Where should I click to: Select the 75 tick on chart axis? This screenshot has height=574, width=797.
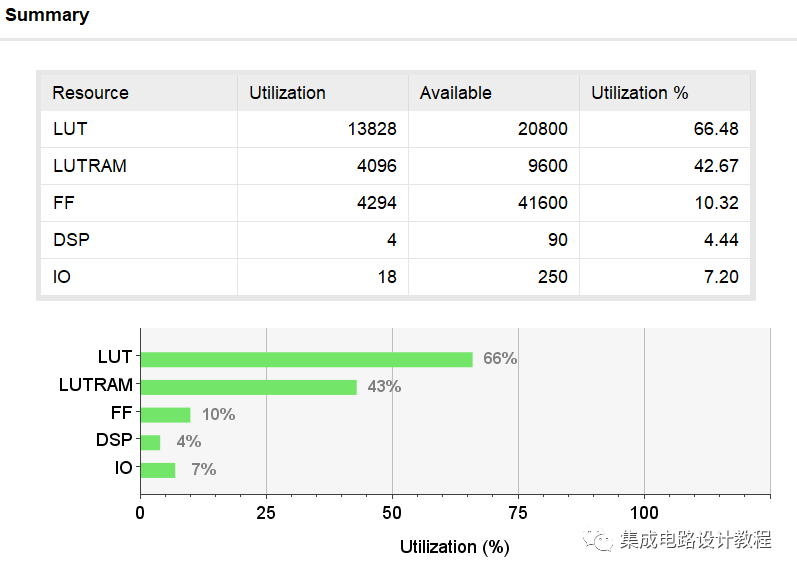tap(518, 513)
